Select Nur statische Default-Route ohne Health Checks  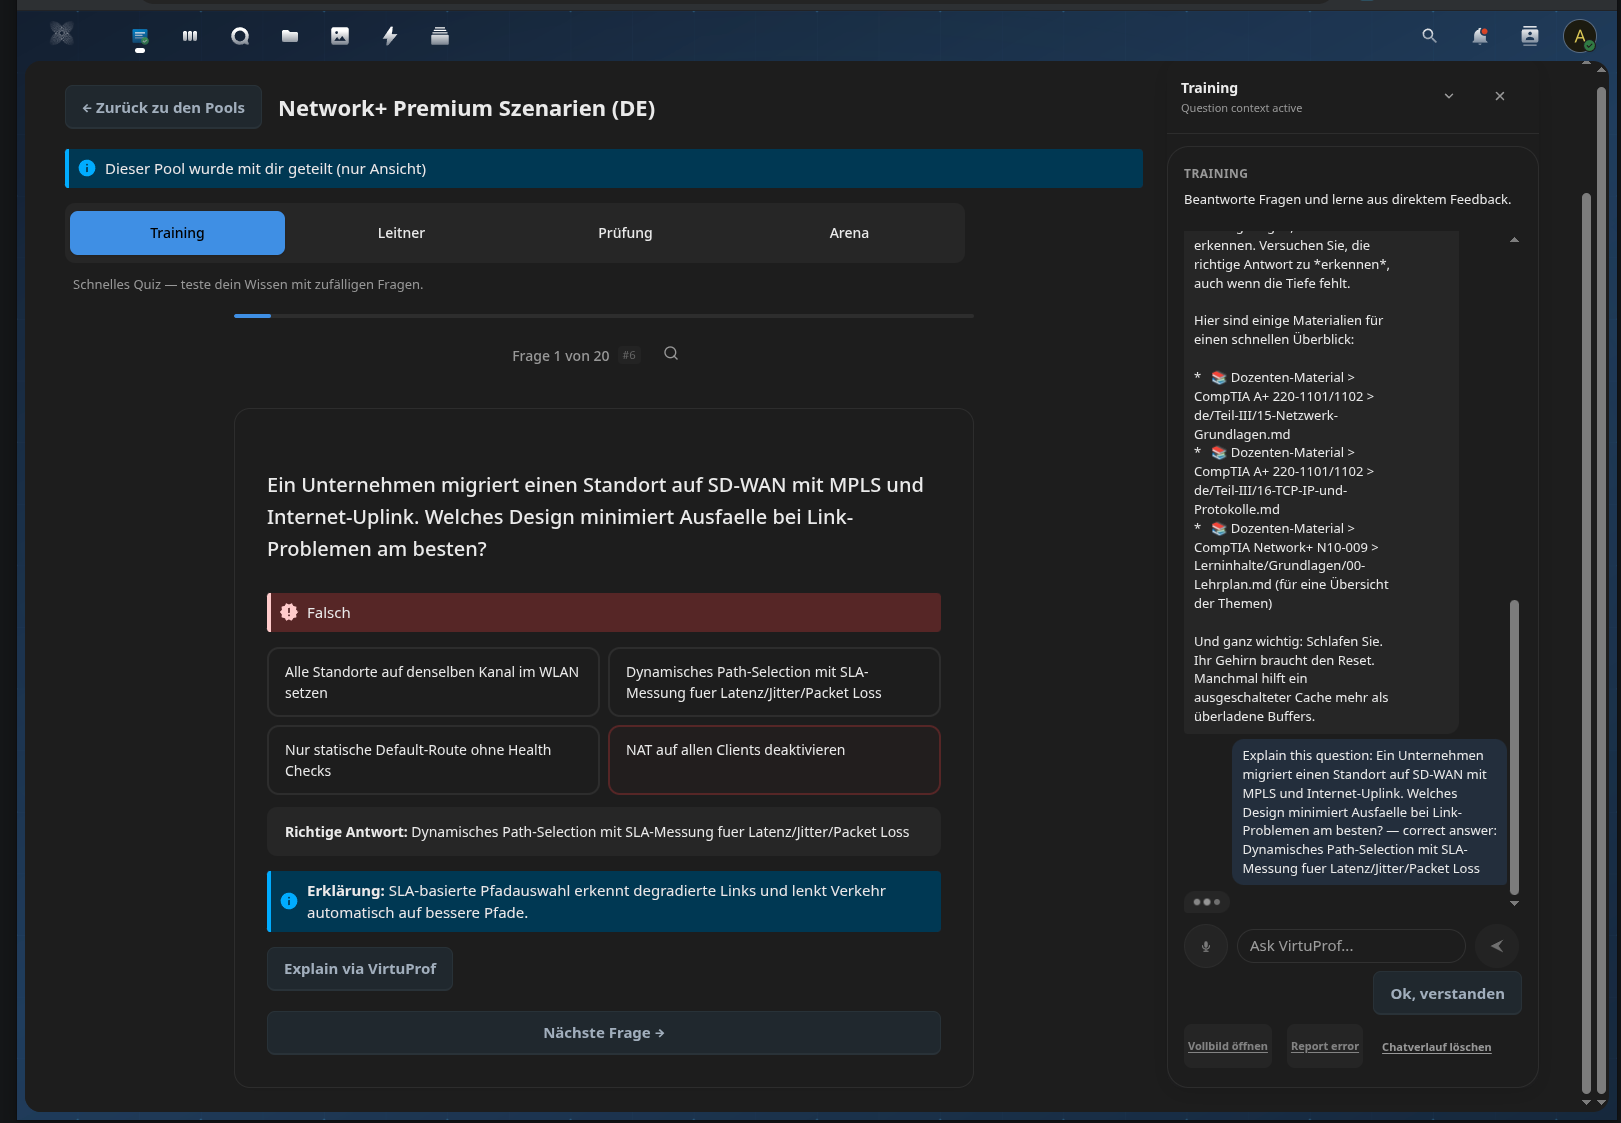coord(432,760)
